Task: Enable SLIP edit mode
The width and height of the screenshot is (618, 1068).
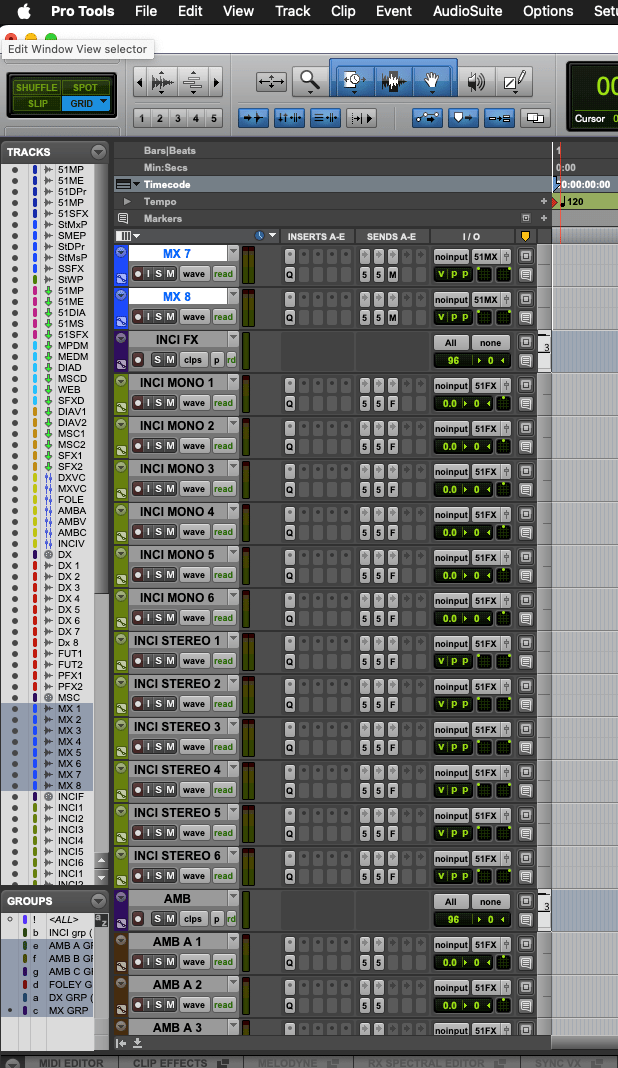Action: click(x=37, y=104)
